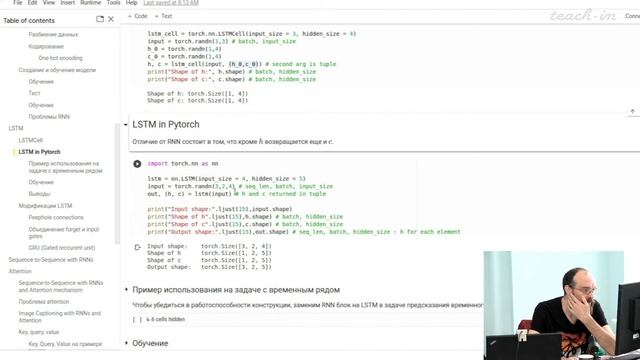Add a new Text cell
This screenshot has height=360, width=640.
click(163, 16)
